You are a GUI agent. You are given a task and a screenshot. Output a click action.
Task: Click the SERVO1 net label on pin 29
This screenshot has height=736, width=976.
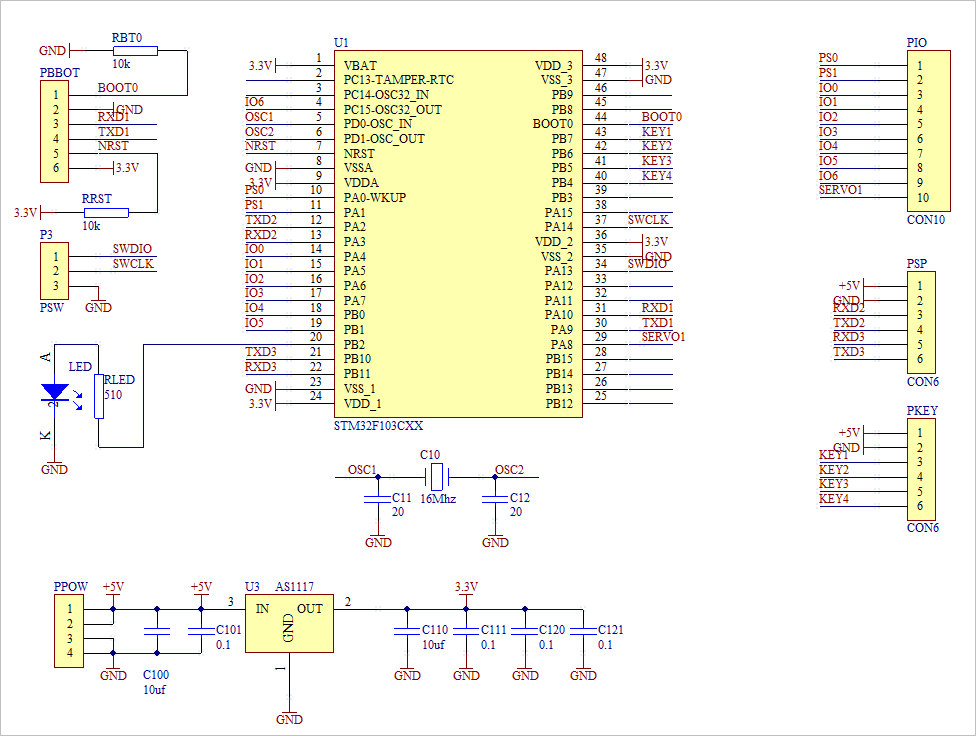[x=663, y=337]
